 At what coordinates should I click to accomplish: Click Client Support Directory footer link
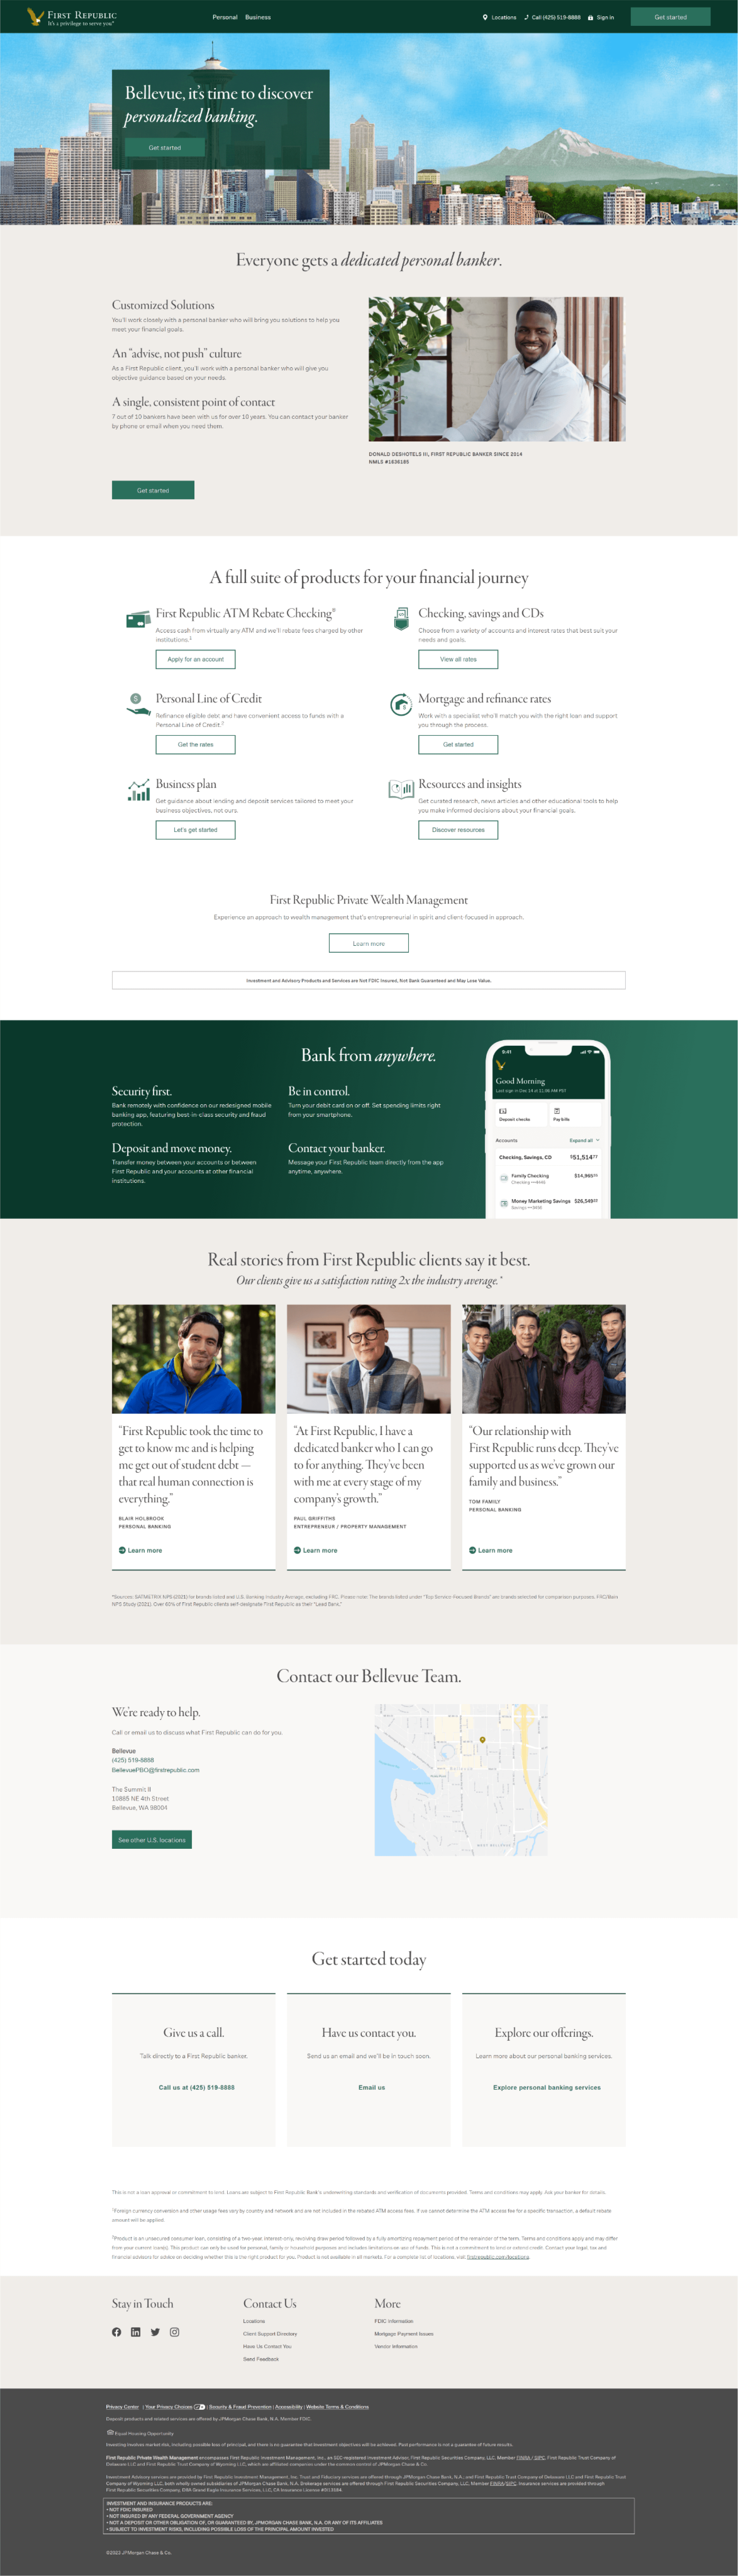270,2334
